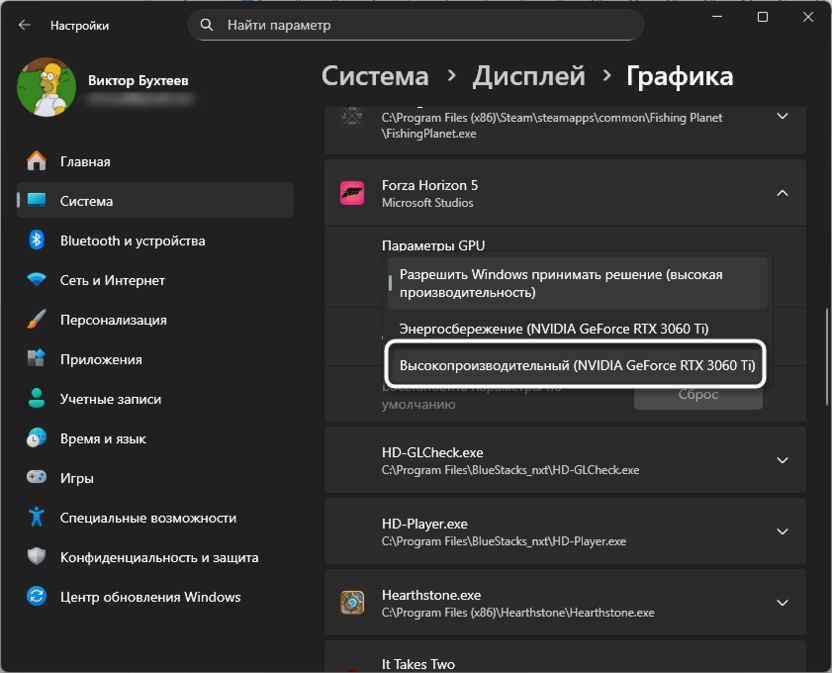Click the Найти параметр search field
The width and height of the screenshot is (832, 673).
pos(416,25)
